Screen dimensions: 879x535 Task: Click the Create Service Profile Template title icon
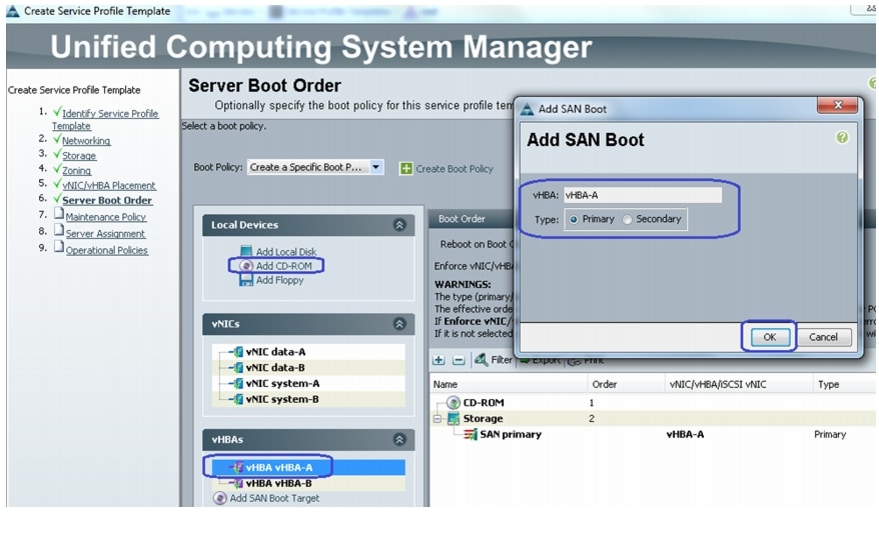[x=12, y=11]
